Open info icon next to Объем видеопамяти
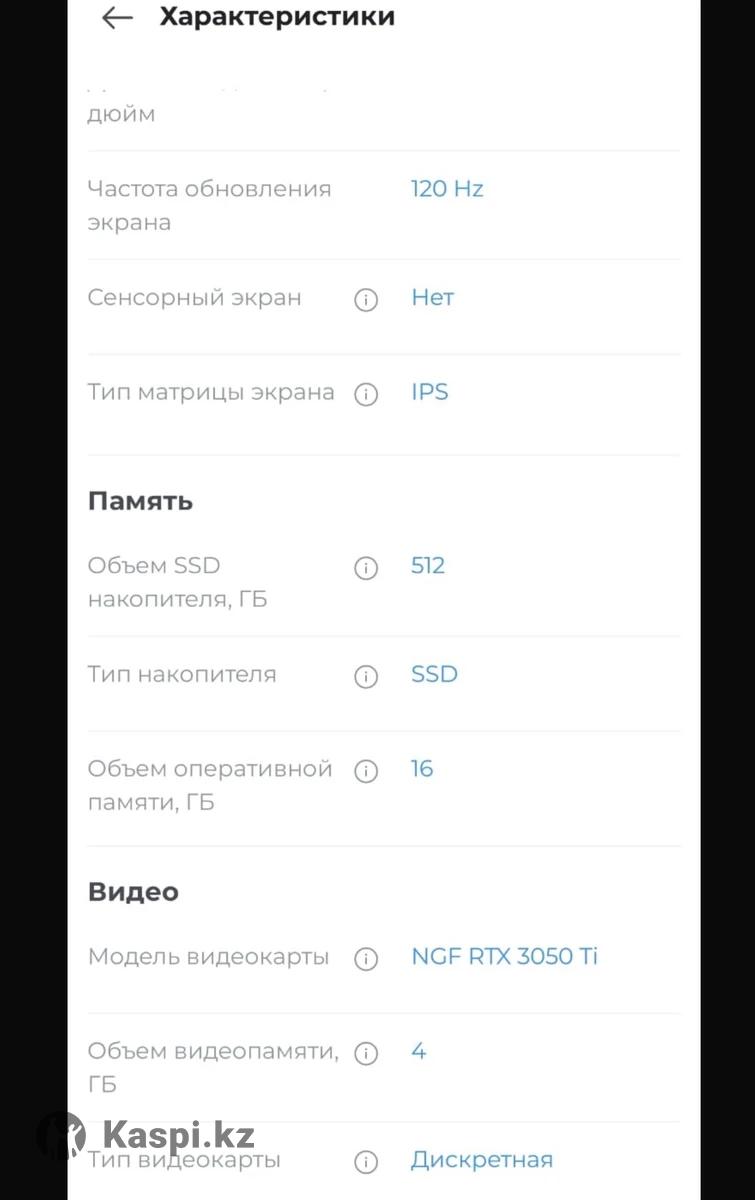 366,1054
